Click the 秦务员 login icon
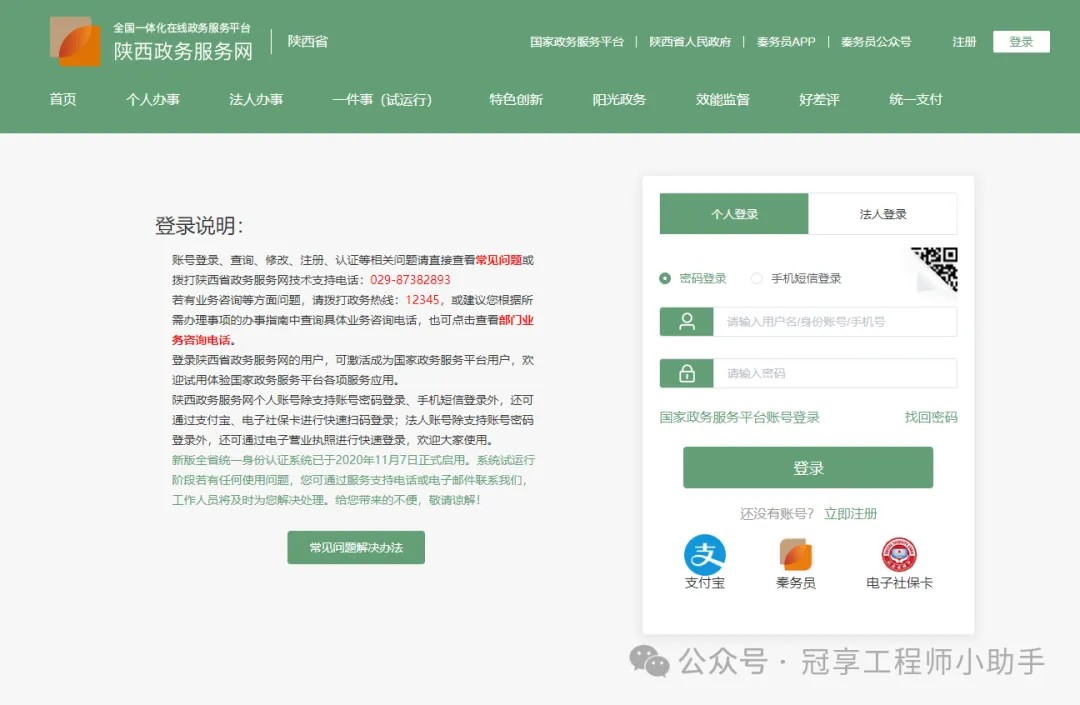The image size is (1080, 705). tap(796, 555)
